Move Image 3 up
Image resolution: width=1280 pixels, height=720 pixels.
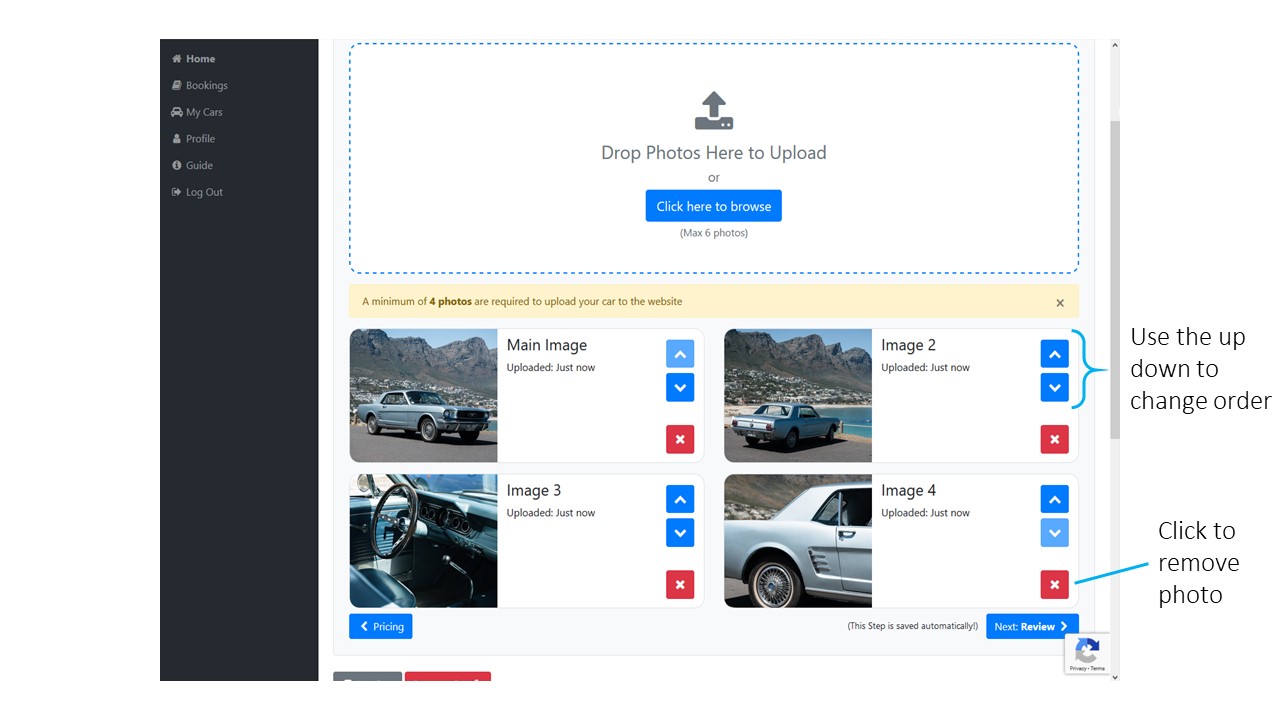pos(680,499)
